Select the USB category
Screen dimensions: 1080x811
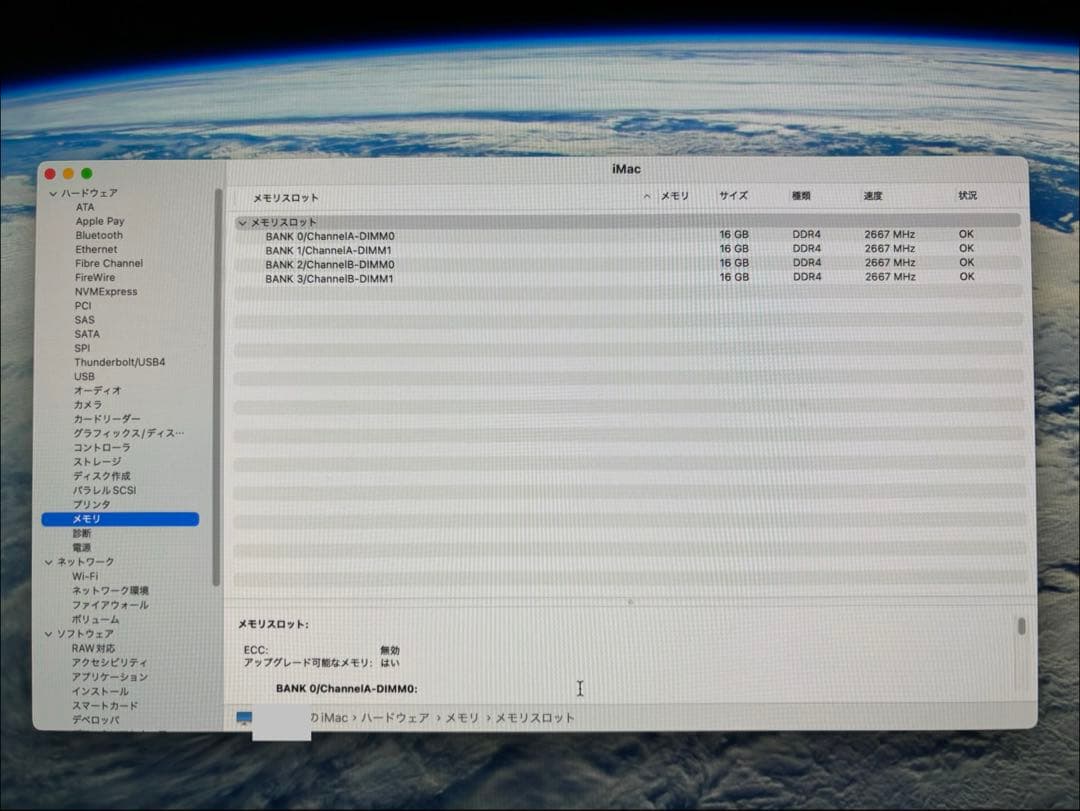click(x=83, y=376)
